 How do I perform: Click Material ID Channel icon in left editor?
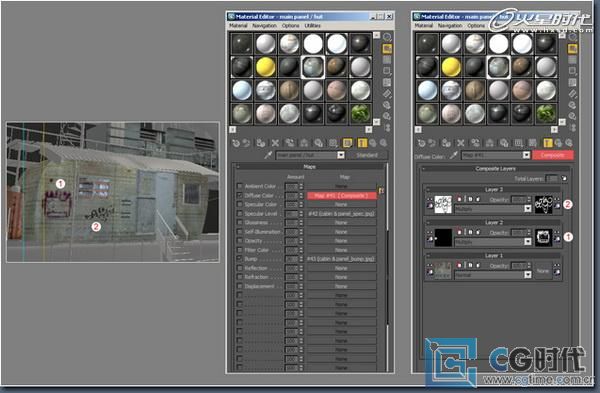click(333, 143)
